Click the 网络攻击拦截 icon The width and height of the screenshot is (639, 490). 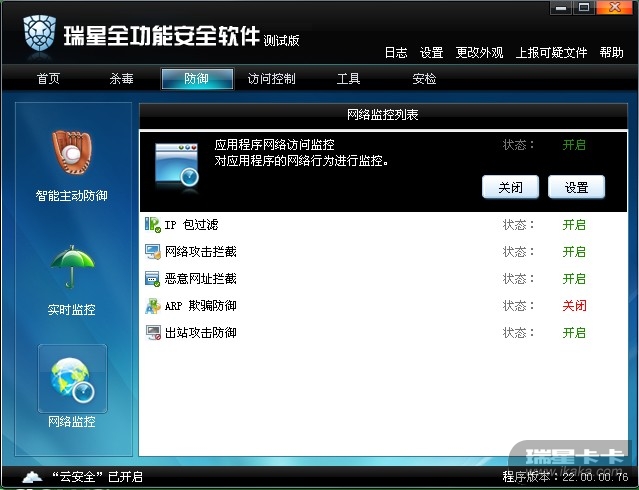[153, 252]
